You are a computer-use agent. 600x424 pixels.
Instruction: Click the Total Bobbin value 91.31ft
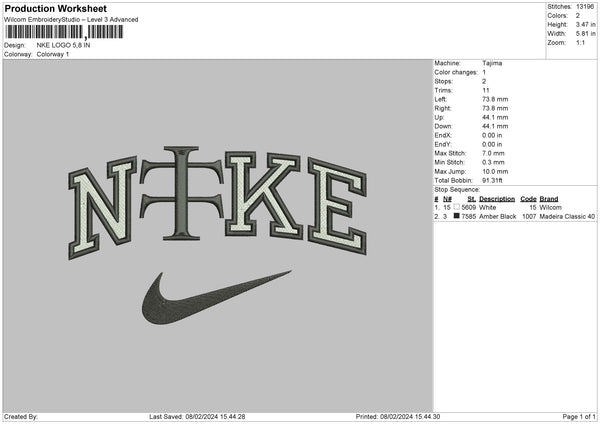492,180
